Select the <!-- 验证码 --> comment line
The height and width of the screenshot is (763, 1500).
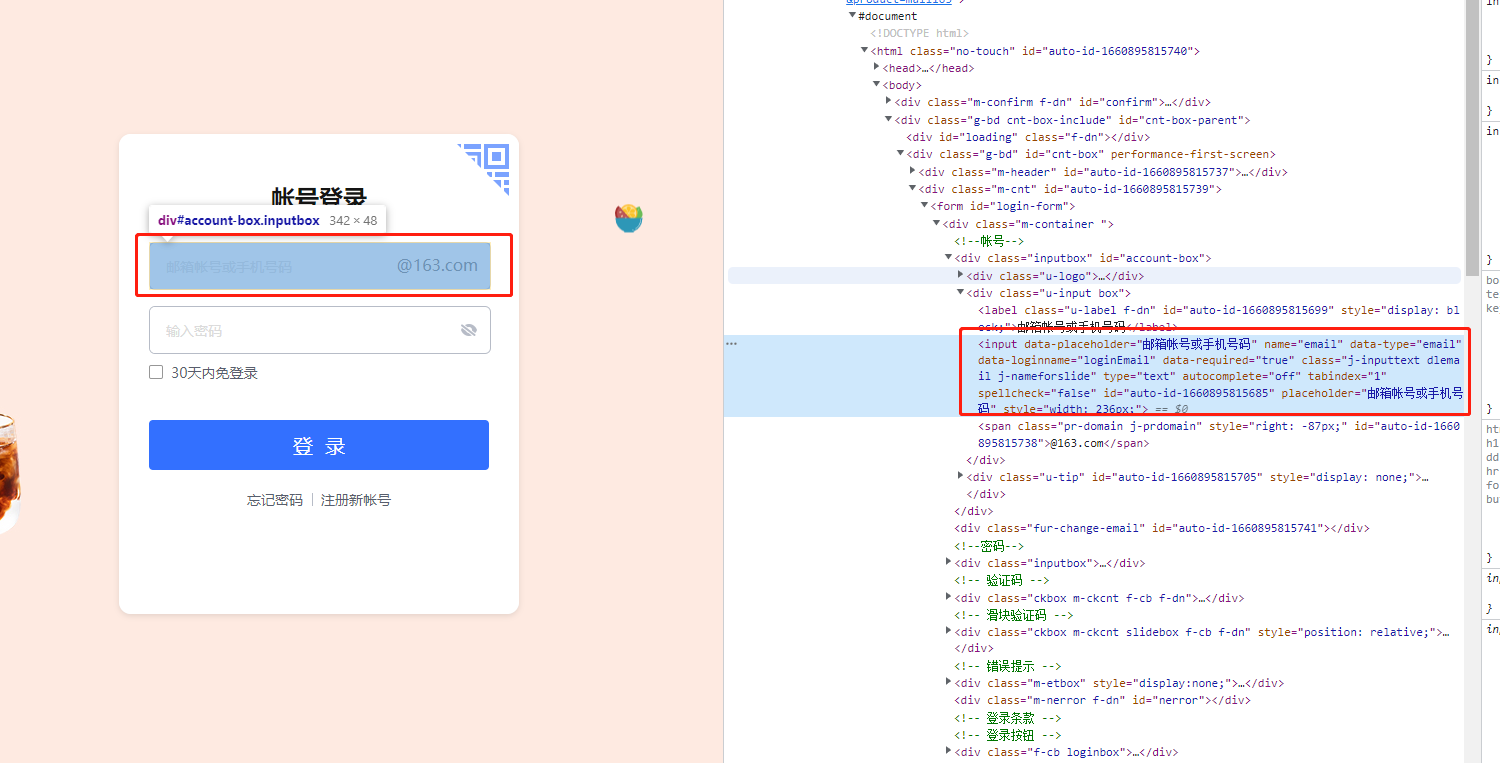click(x=1002, y=580)
